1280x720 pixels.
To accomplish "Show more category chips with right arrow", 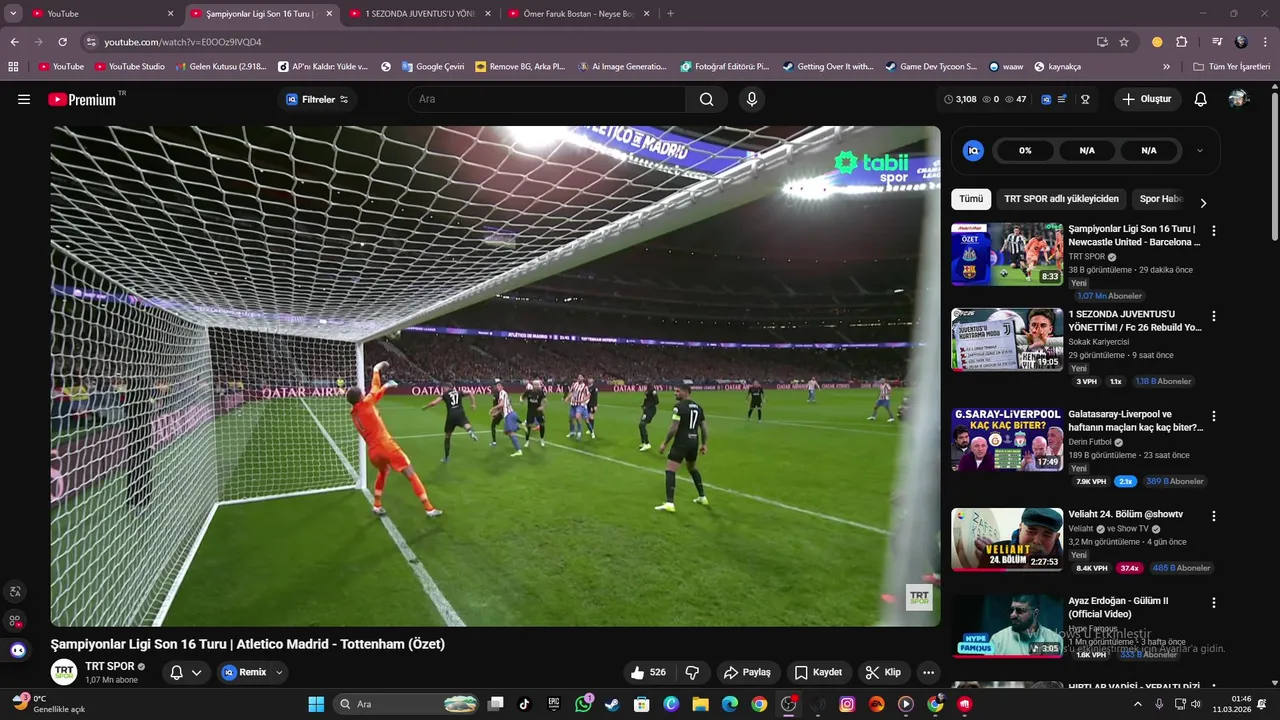I will pyautogui.click(x=1203, y=202).
